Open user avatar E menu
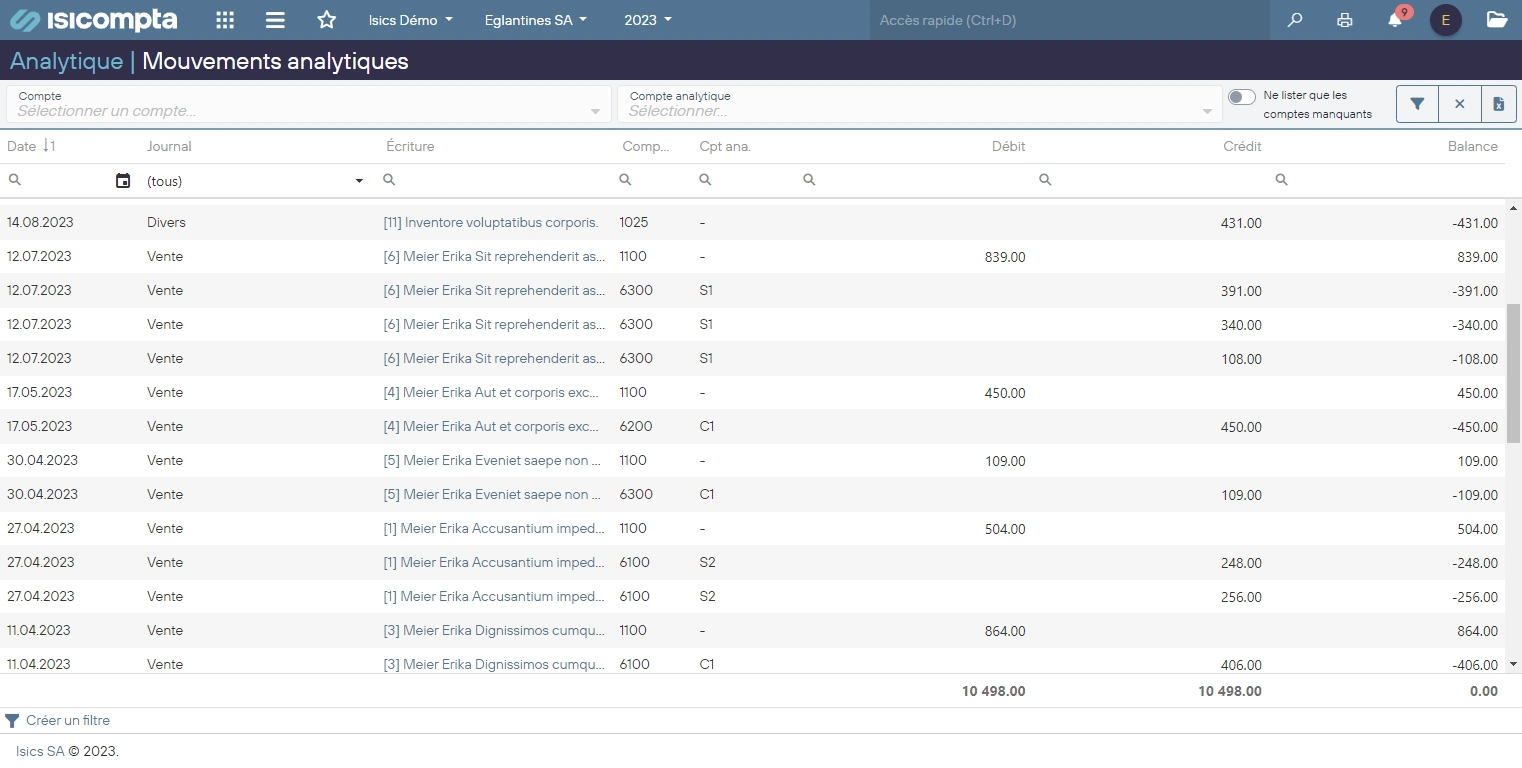The width and height of the screenshot is (1522, 768). [x=1446, y=20]
